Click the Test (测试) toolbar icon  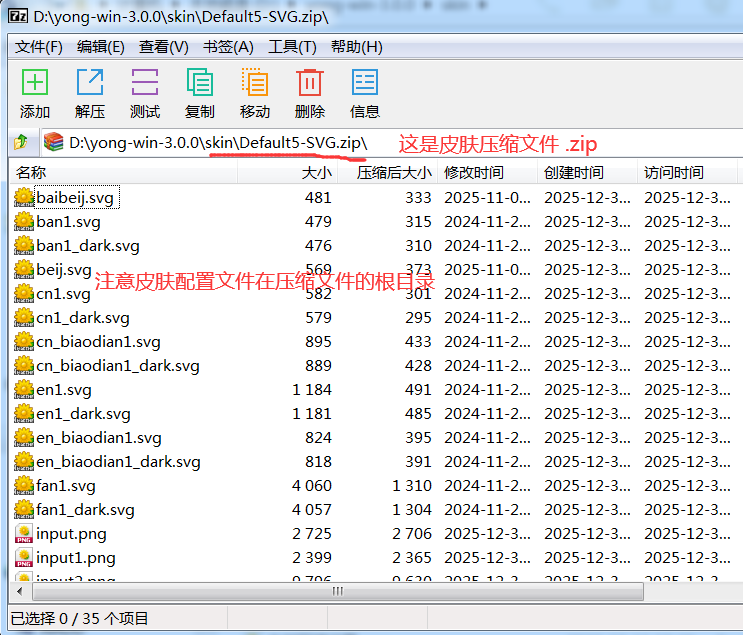(145, 83)
